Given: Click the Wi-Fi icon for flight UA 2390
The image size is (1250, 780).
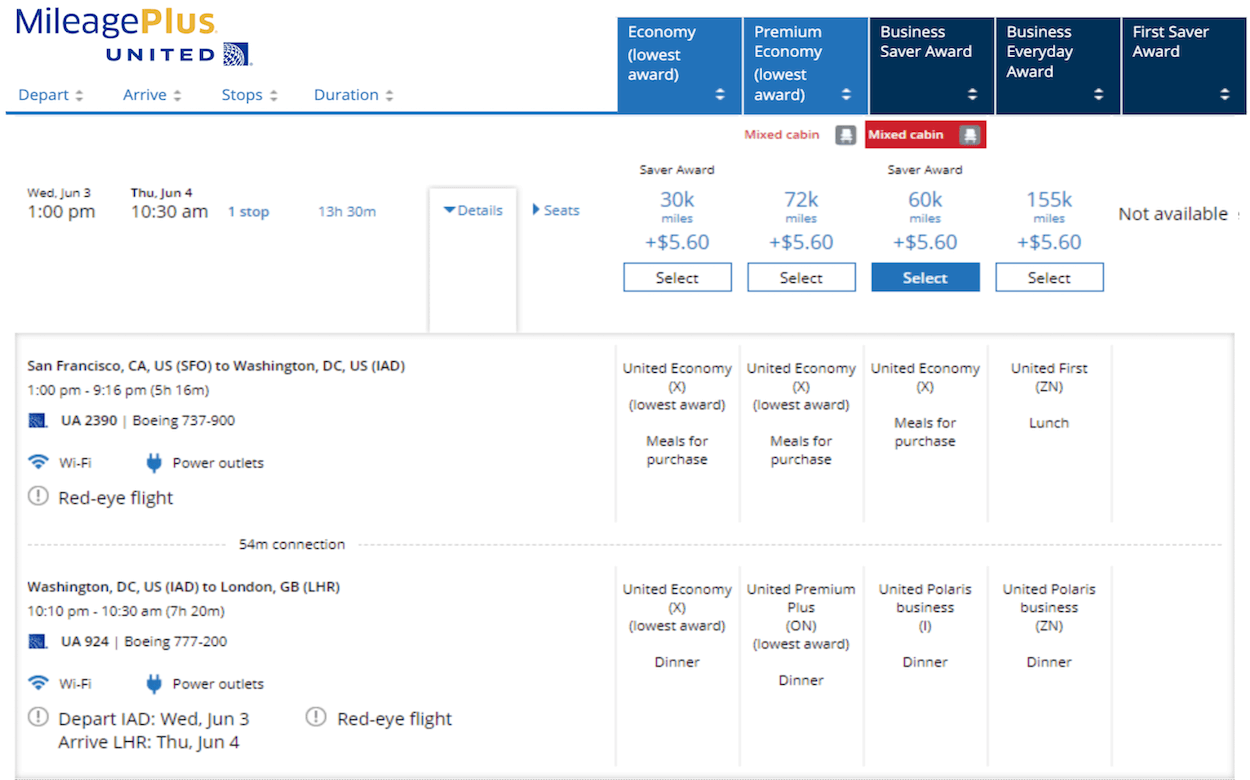Looking at the screenshot, I should (38, 462).
